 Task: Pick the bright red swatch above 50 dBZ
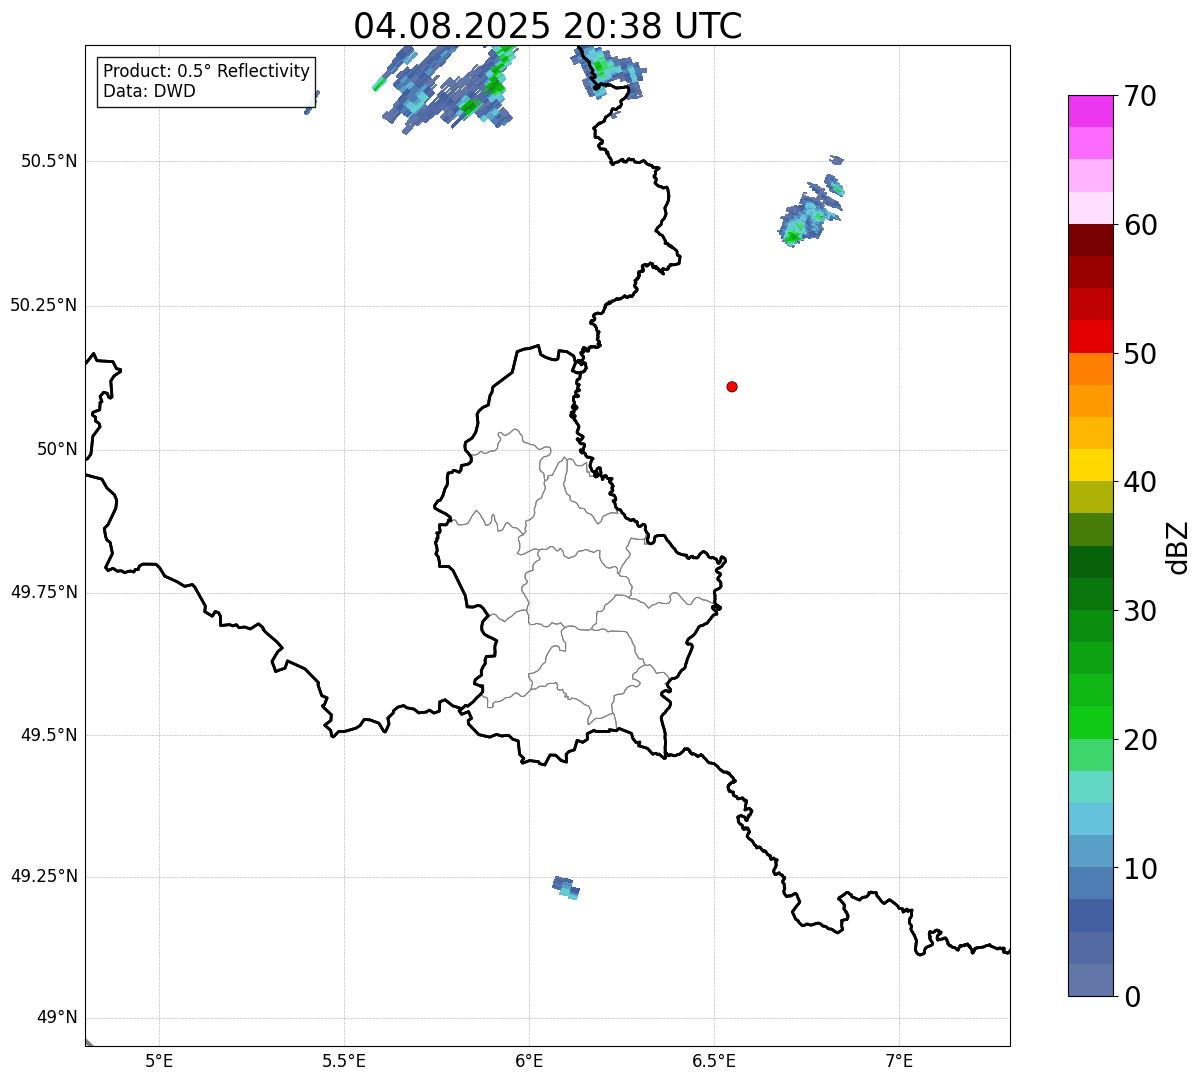pyautogui.click(x=1097, y=336)
